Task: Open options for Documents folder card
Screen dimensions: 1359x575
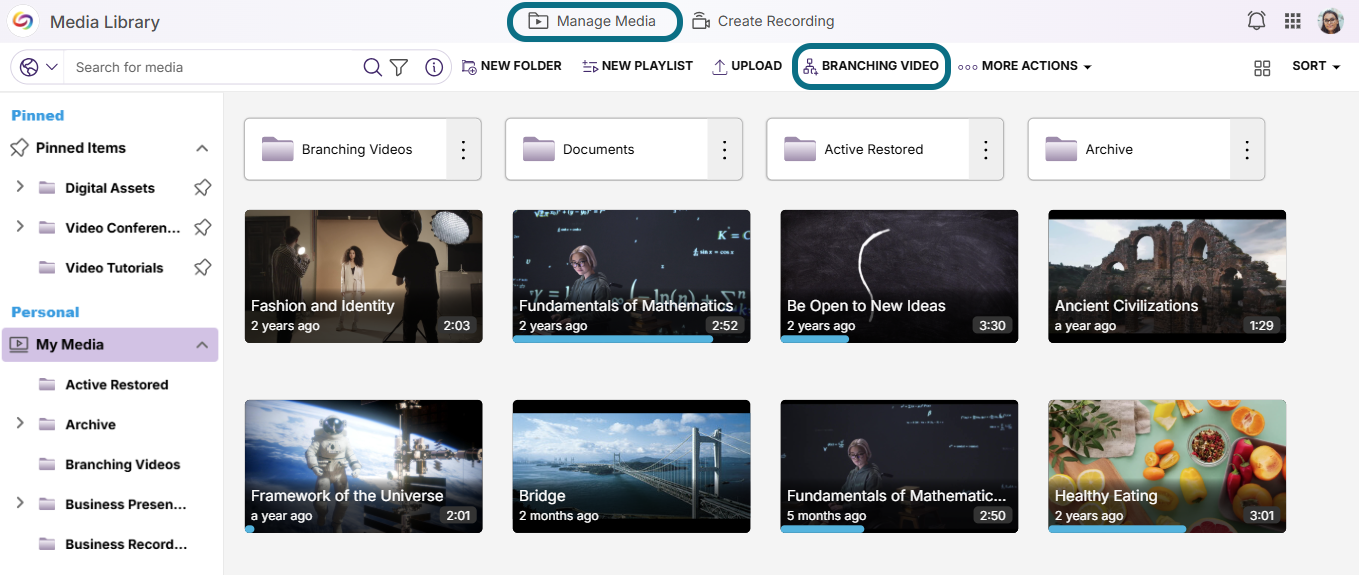Action: click(724, 149)
